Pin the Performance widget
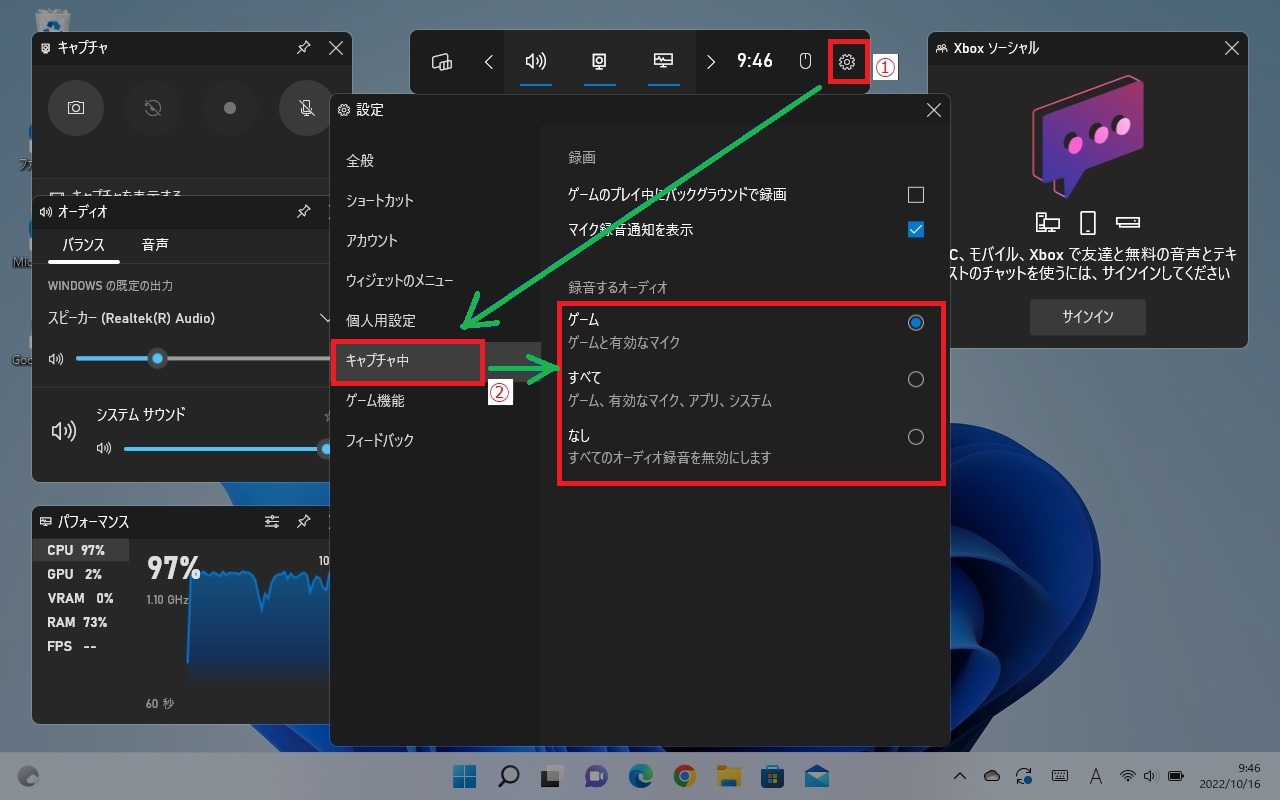Image resolution: width=1280 pixels, height=800 pixels. click(x=304, y=521)
